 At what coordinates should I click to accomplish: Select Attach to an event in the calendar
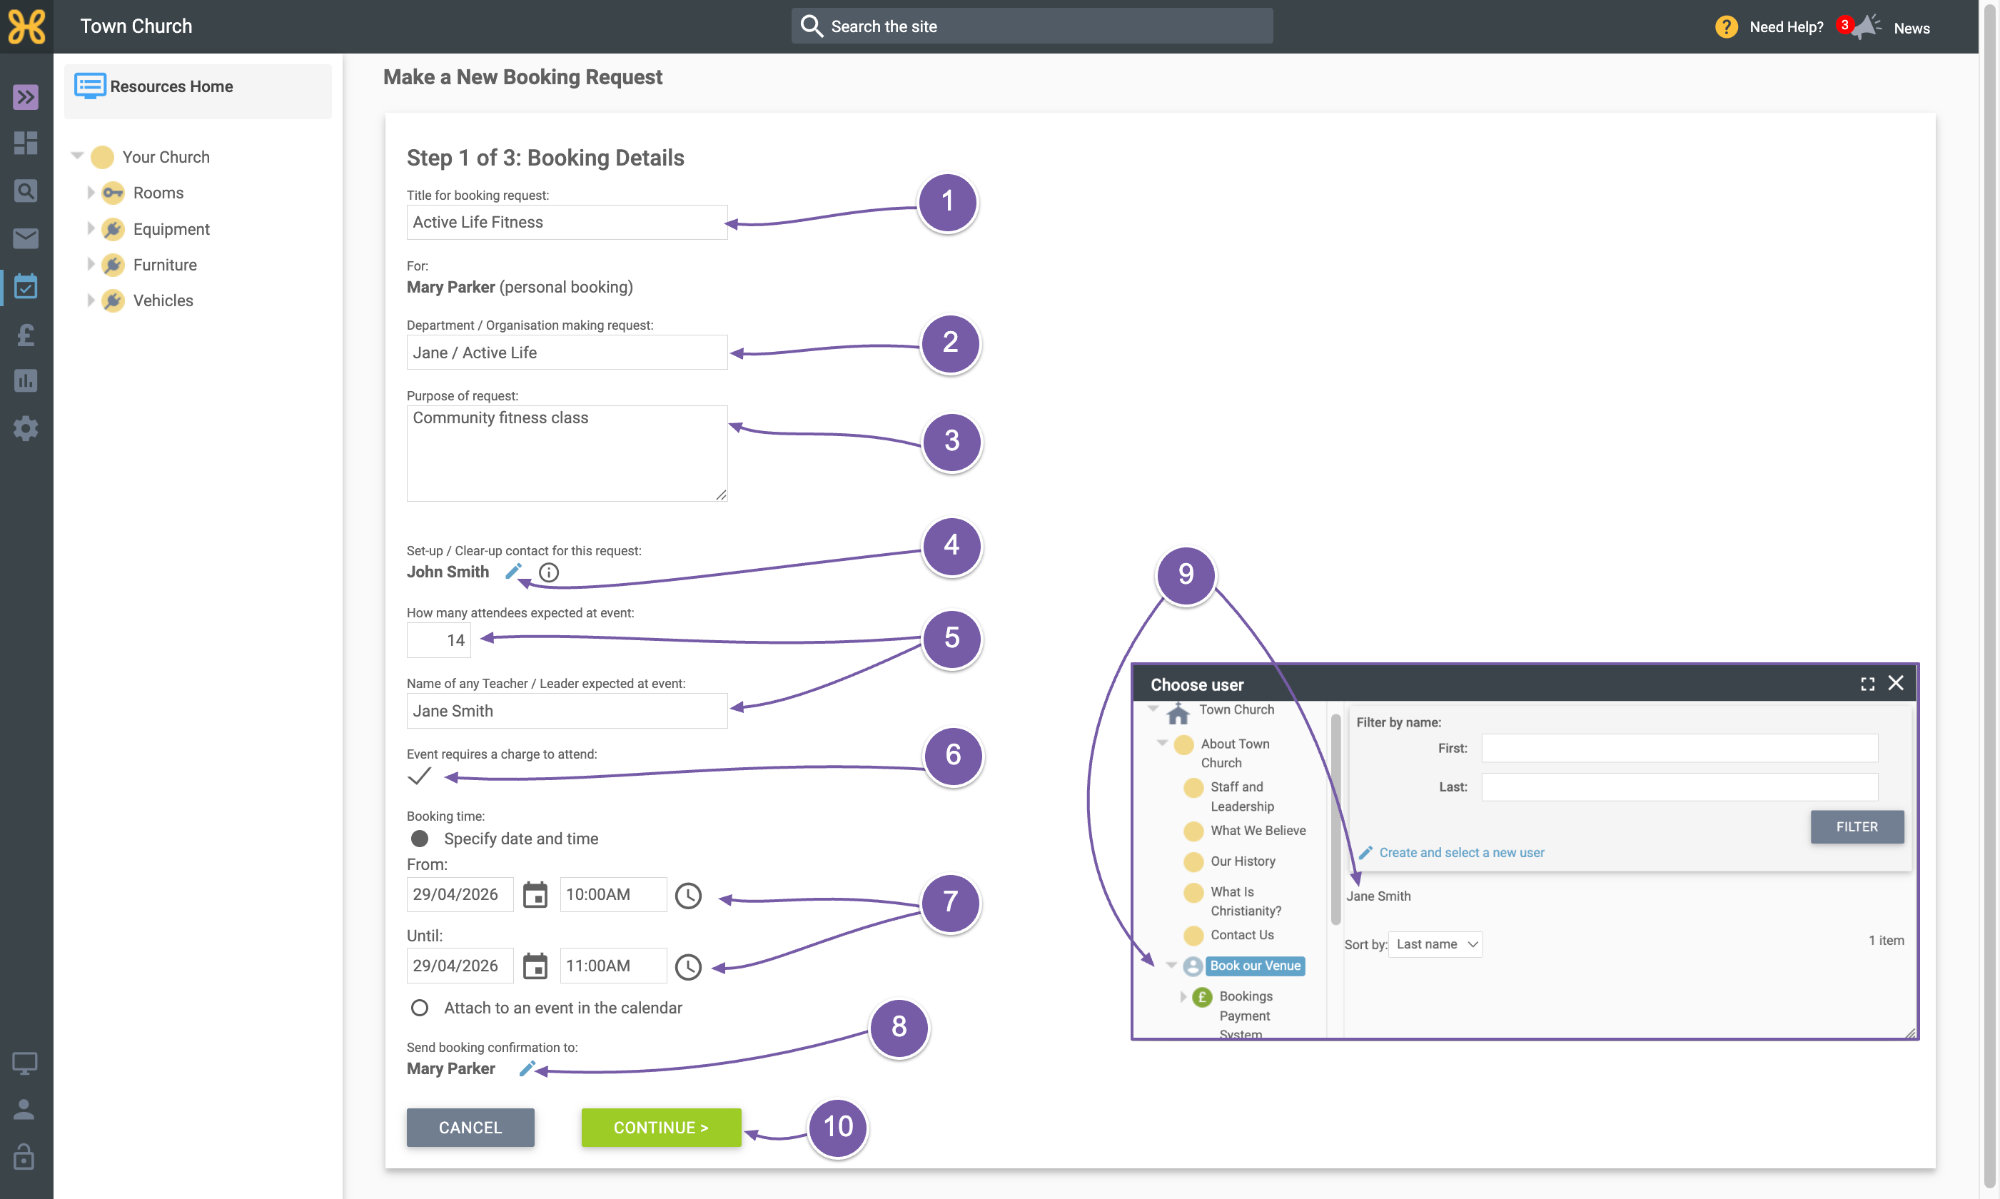[420, 1008]
